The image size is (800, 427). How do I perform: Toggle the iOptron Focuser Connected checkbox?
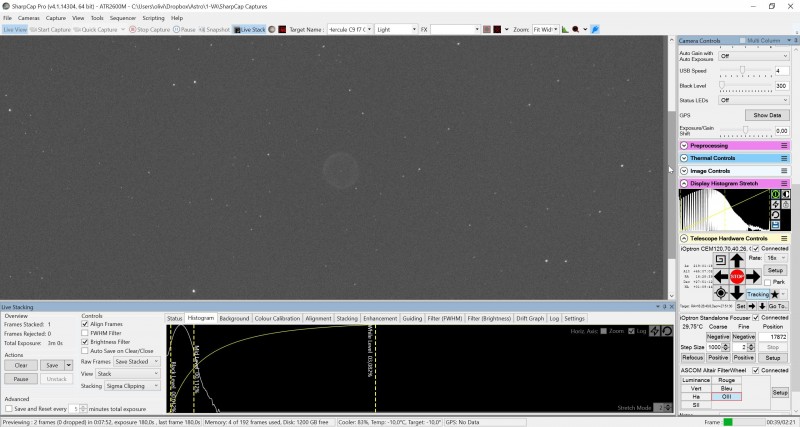coord(756,317)
